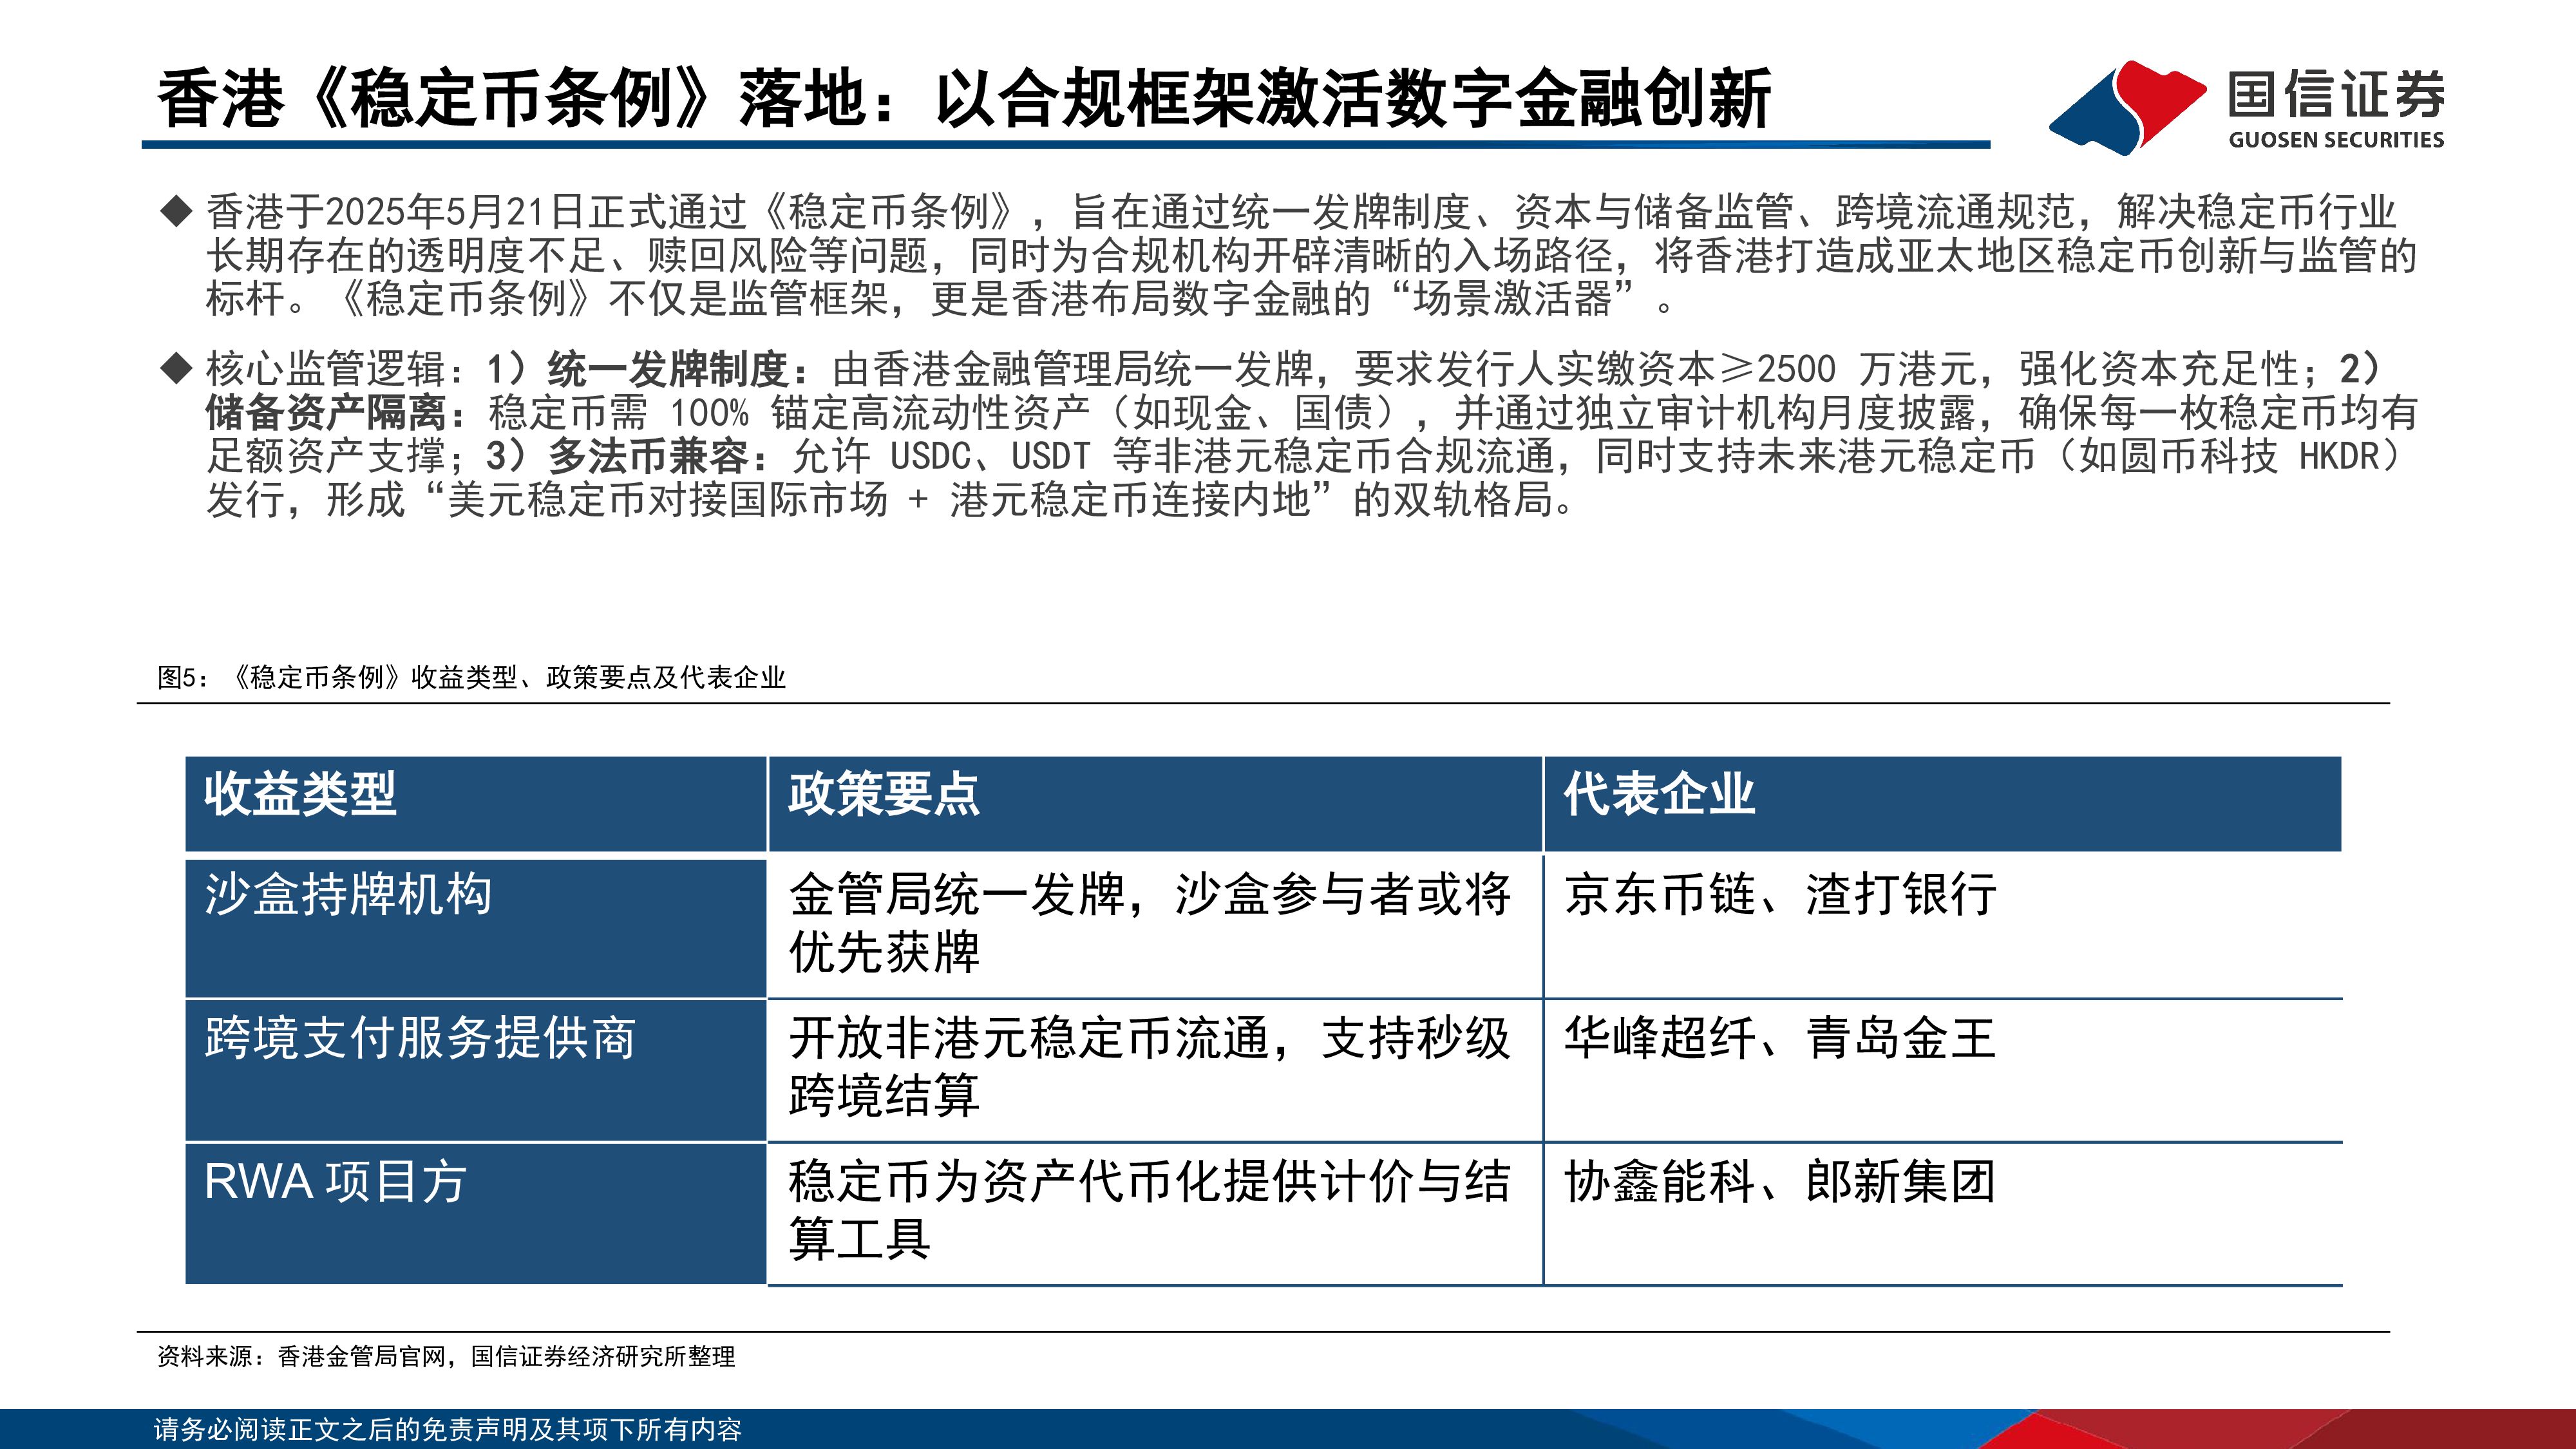Click the bold phrase 多法币兼容
Image resolution: width=2576 pixels, height=1449 pixels.
pyautogui.click(x=648, y=456)
